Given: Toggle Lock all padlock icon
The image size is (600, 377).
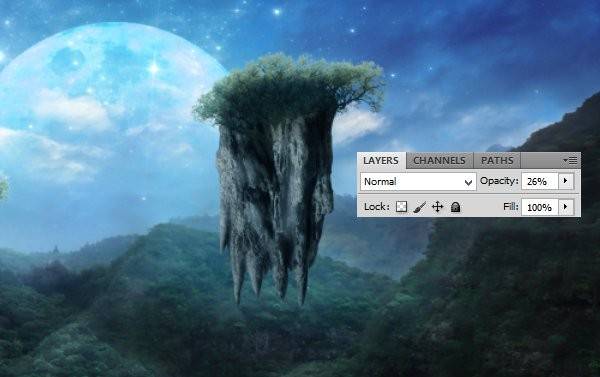Looking at the screenshot, I should [455, 207].
